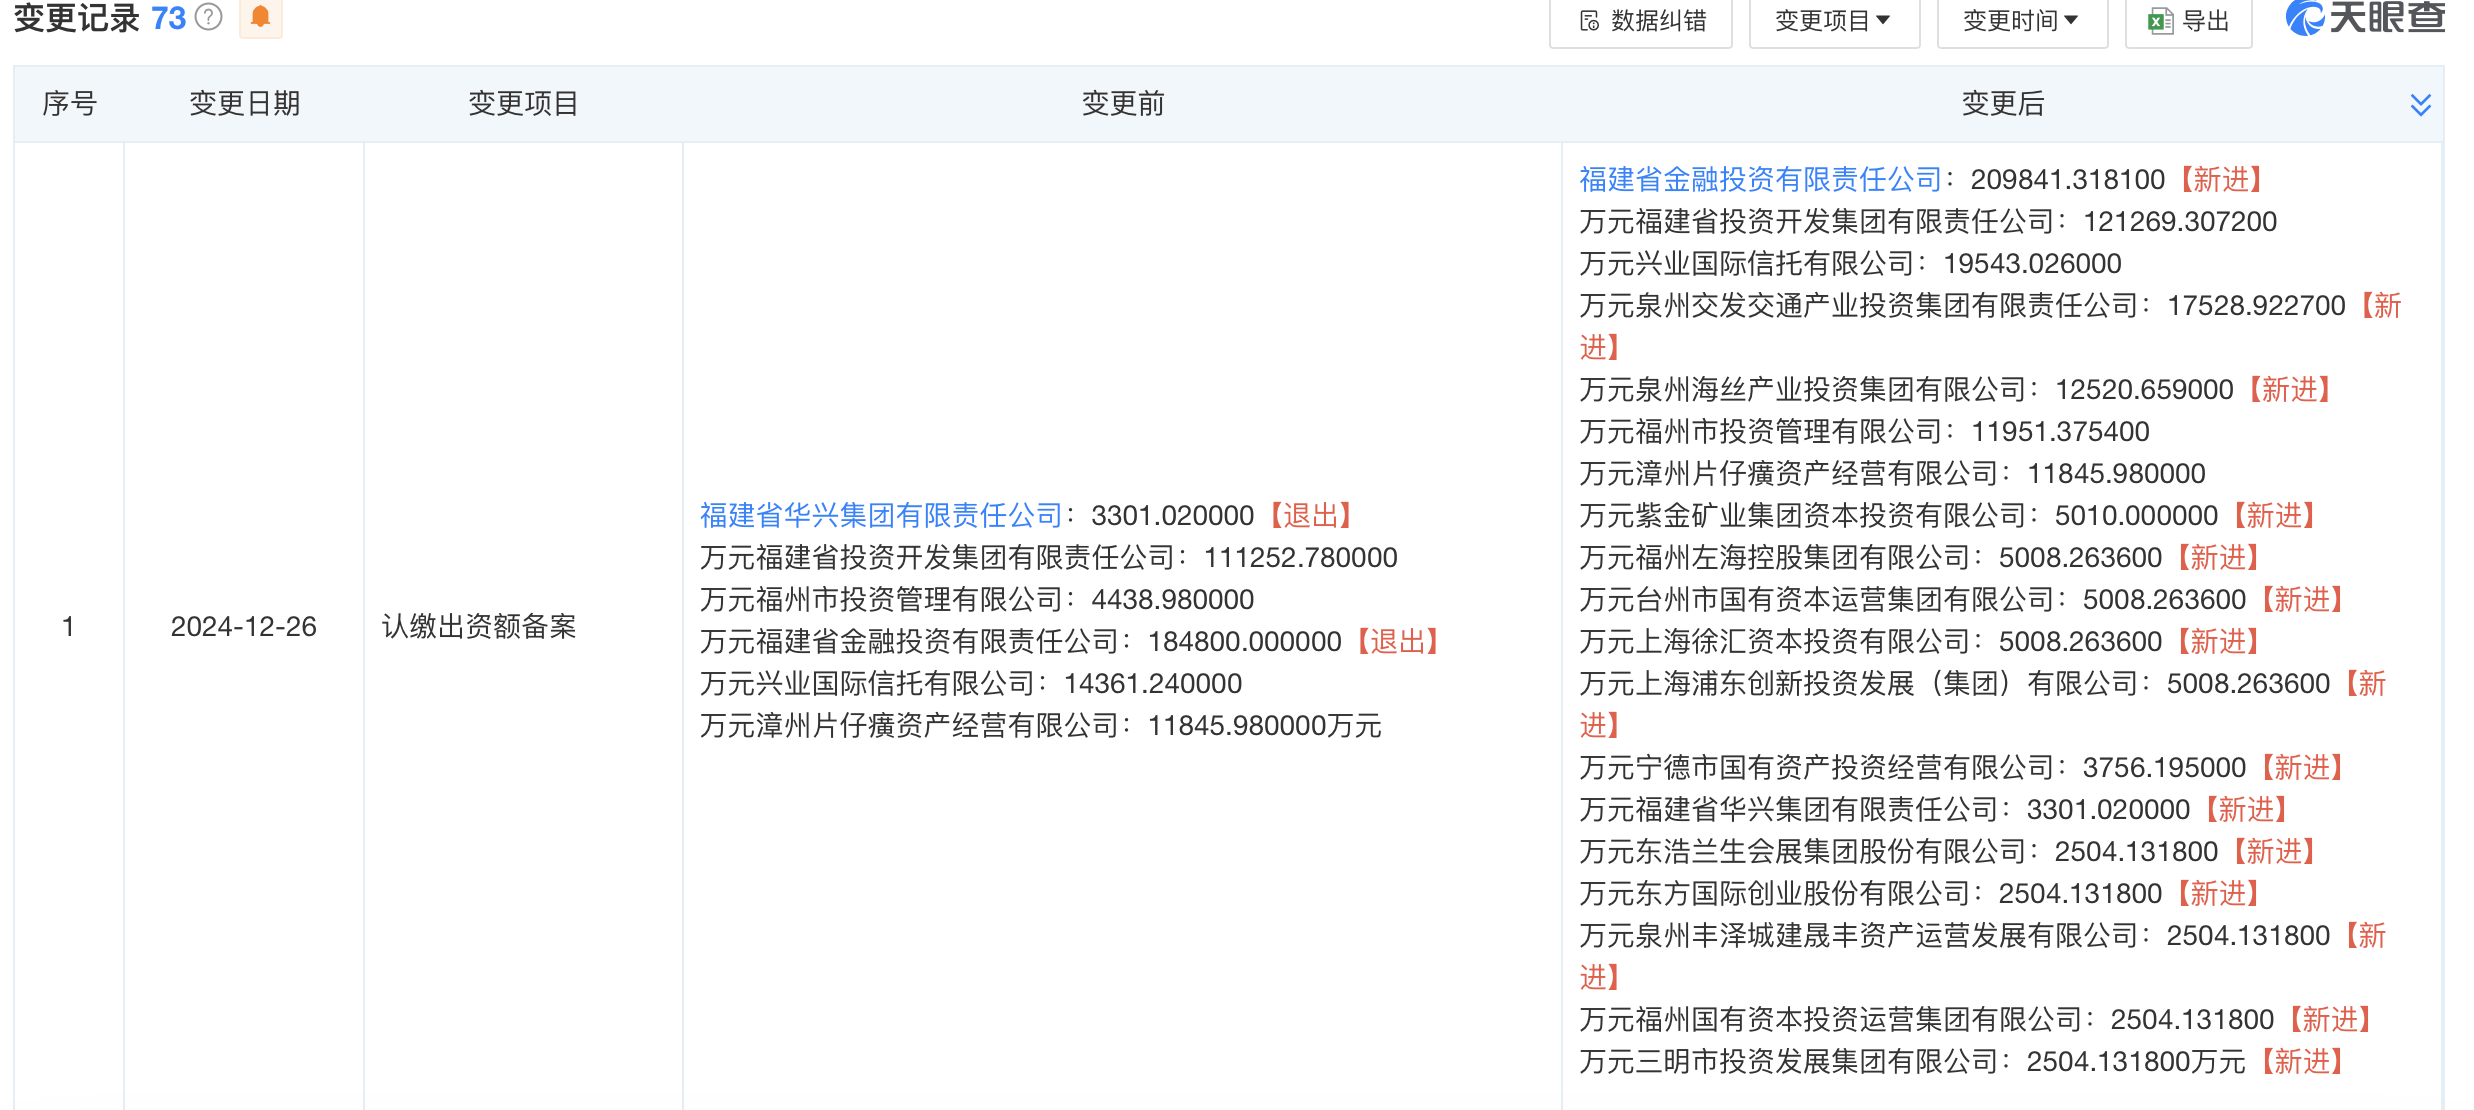
Task: Click the orange bell notification icon
Action: click(x=260, y=17)
